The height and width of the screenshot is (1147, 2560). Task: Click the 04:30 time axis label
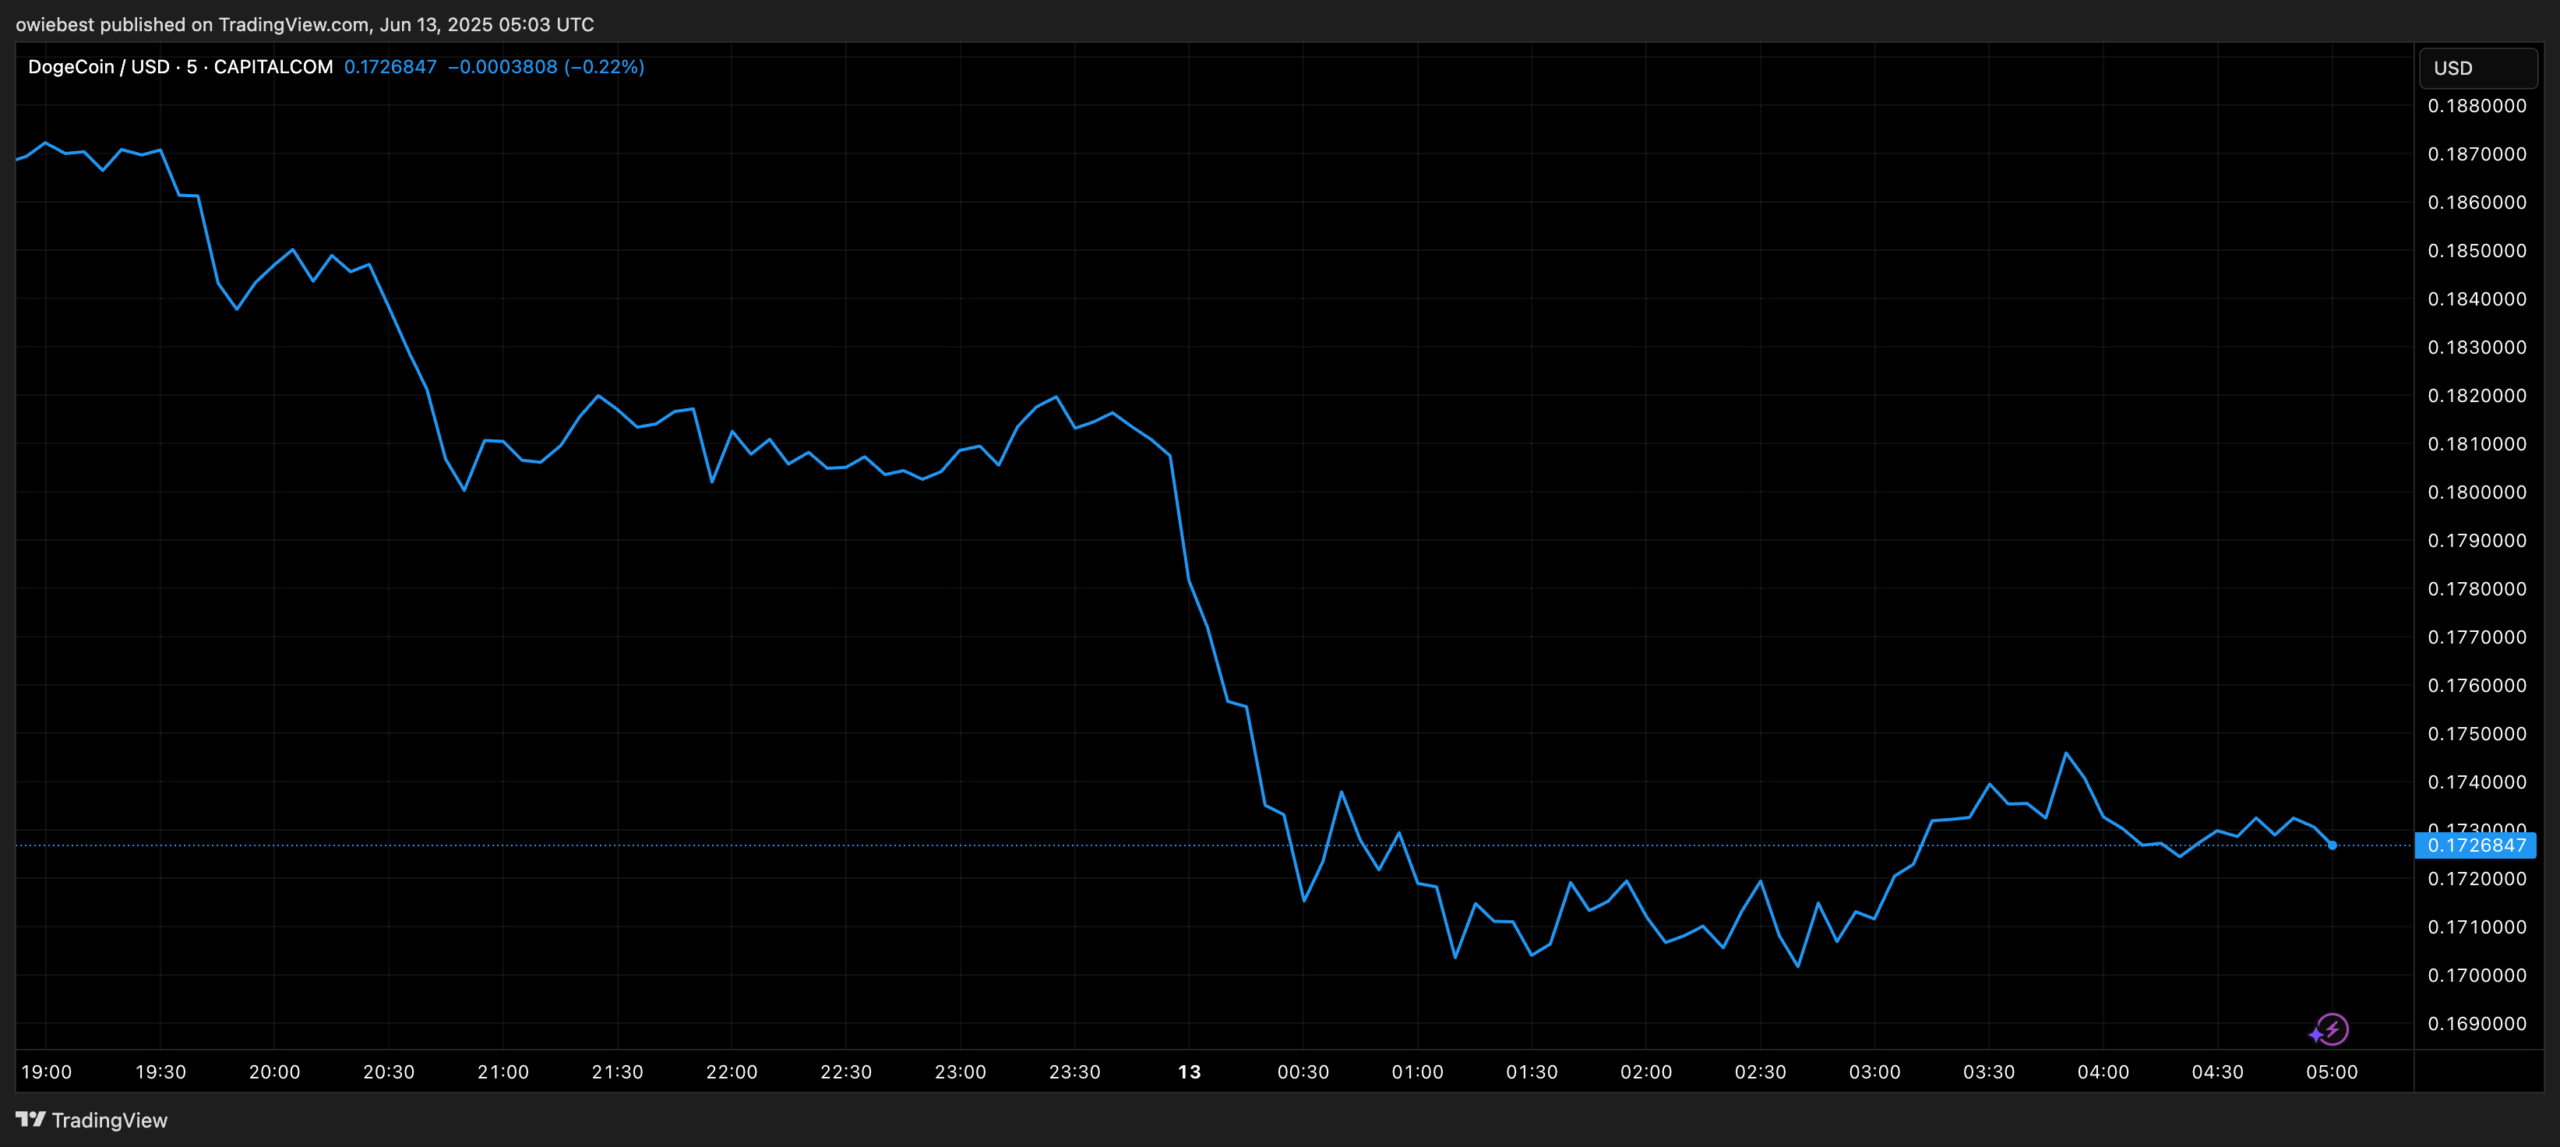pos(2217,1072)
